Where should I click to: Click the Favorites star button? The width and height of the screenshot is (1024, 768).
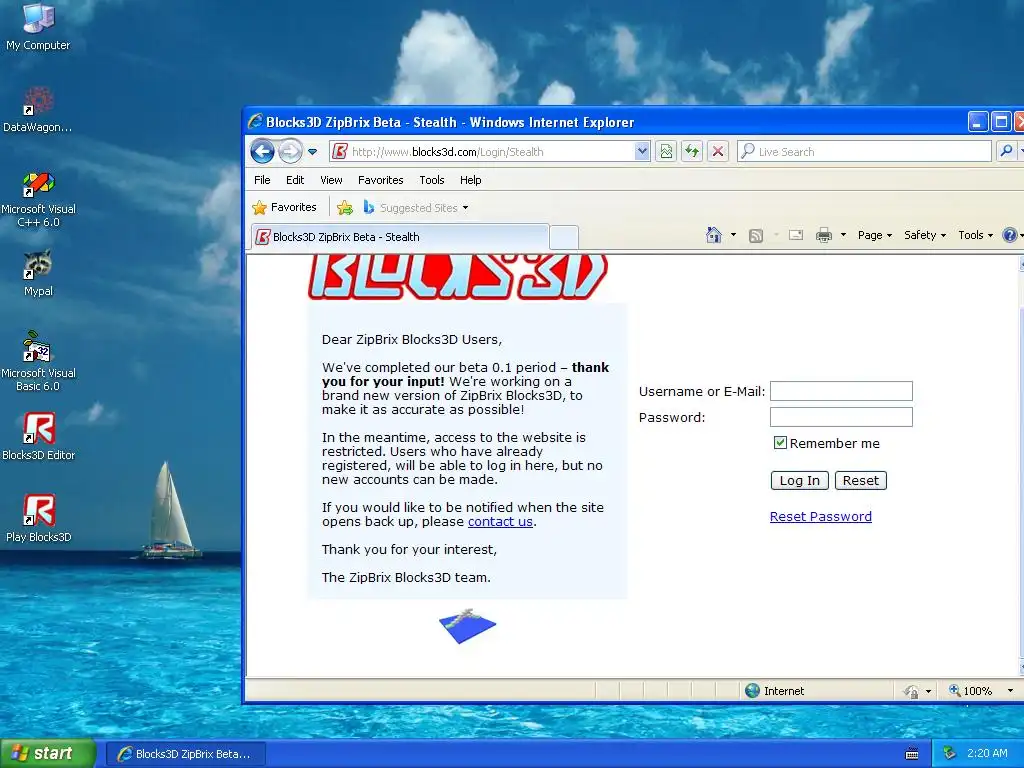coord(284,208)
